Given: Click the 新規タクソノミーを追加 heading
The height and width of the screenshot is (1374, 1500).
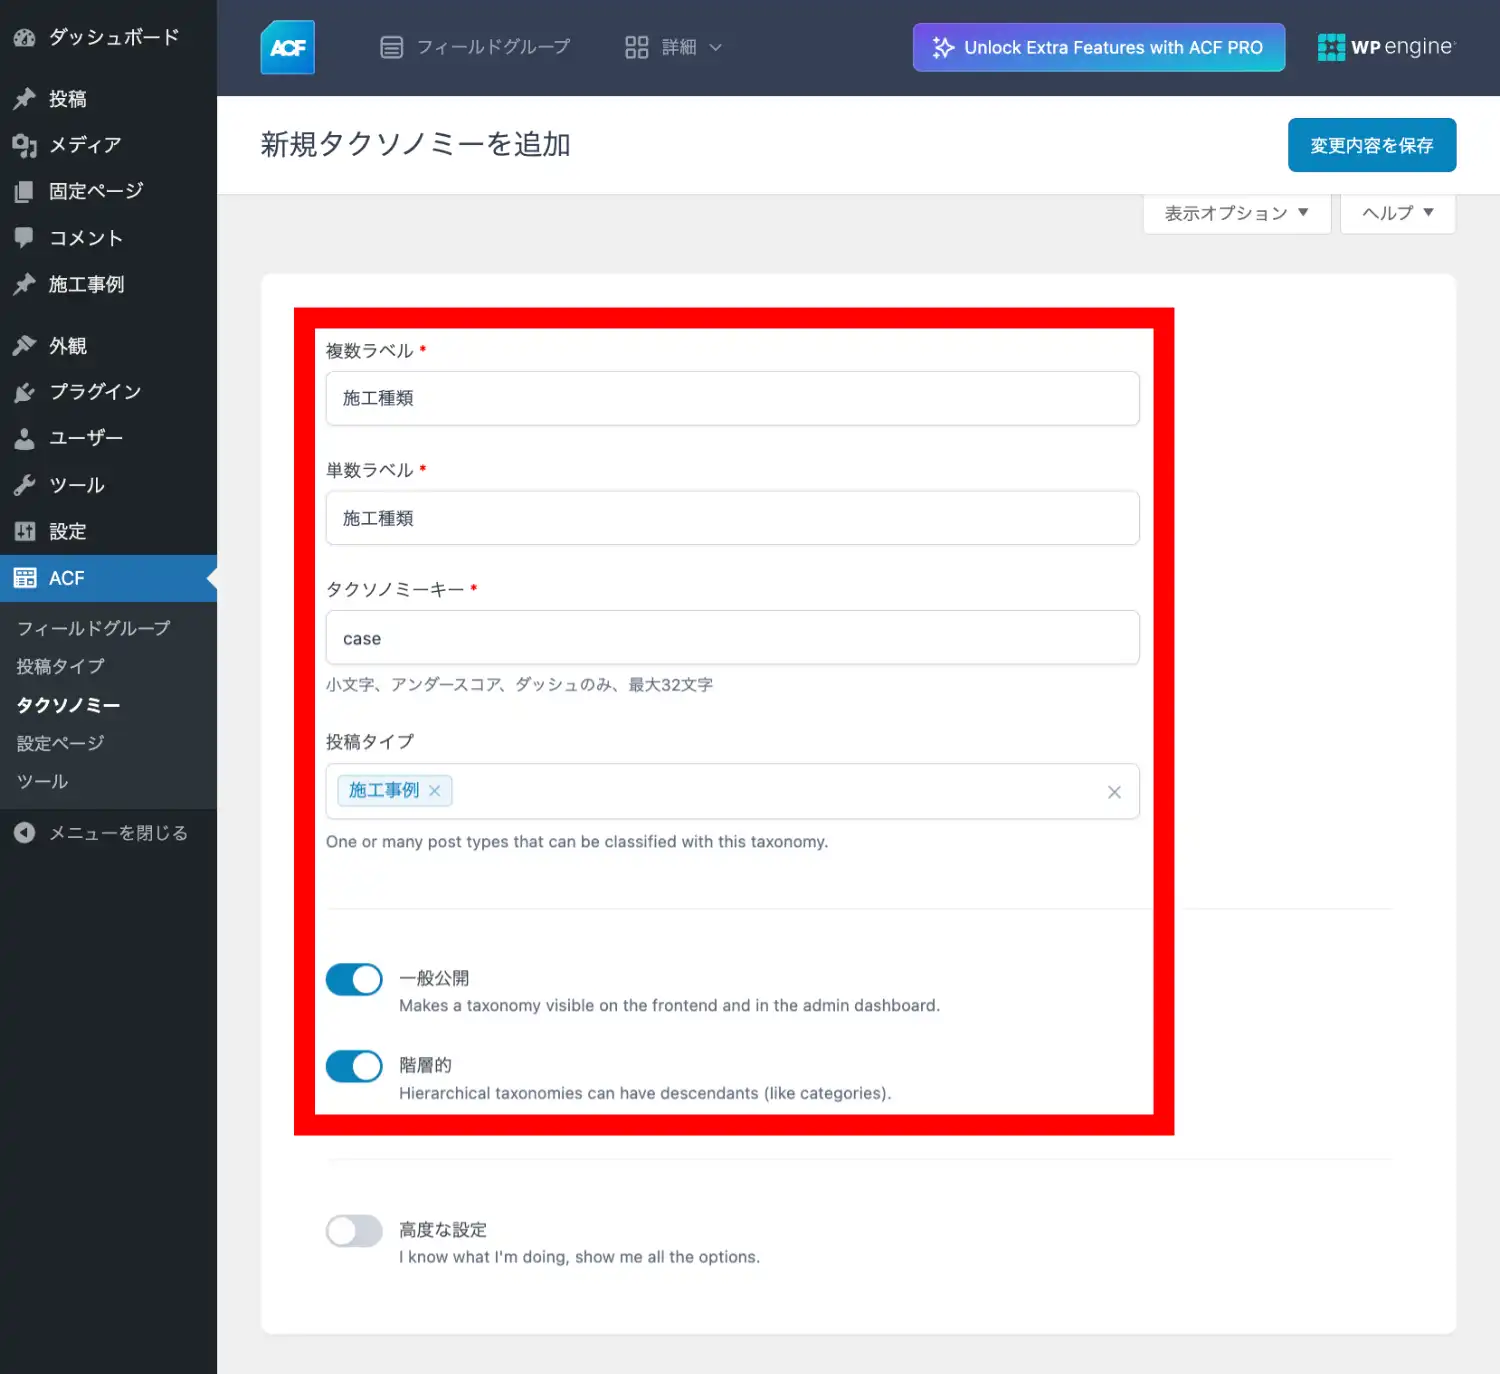Looking at the screenshot, I should (x=415, y=144).
